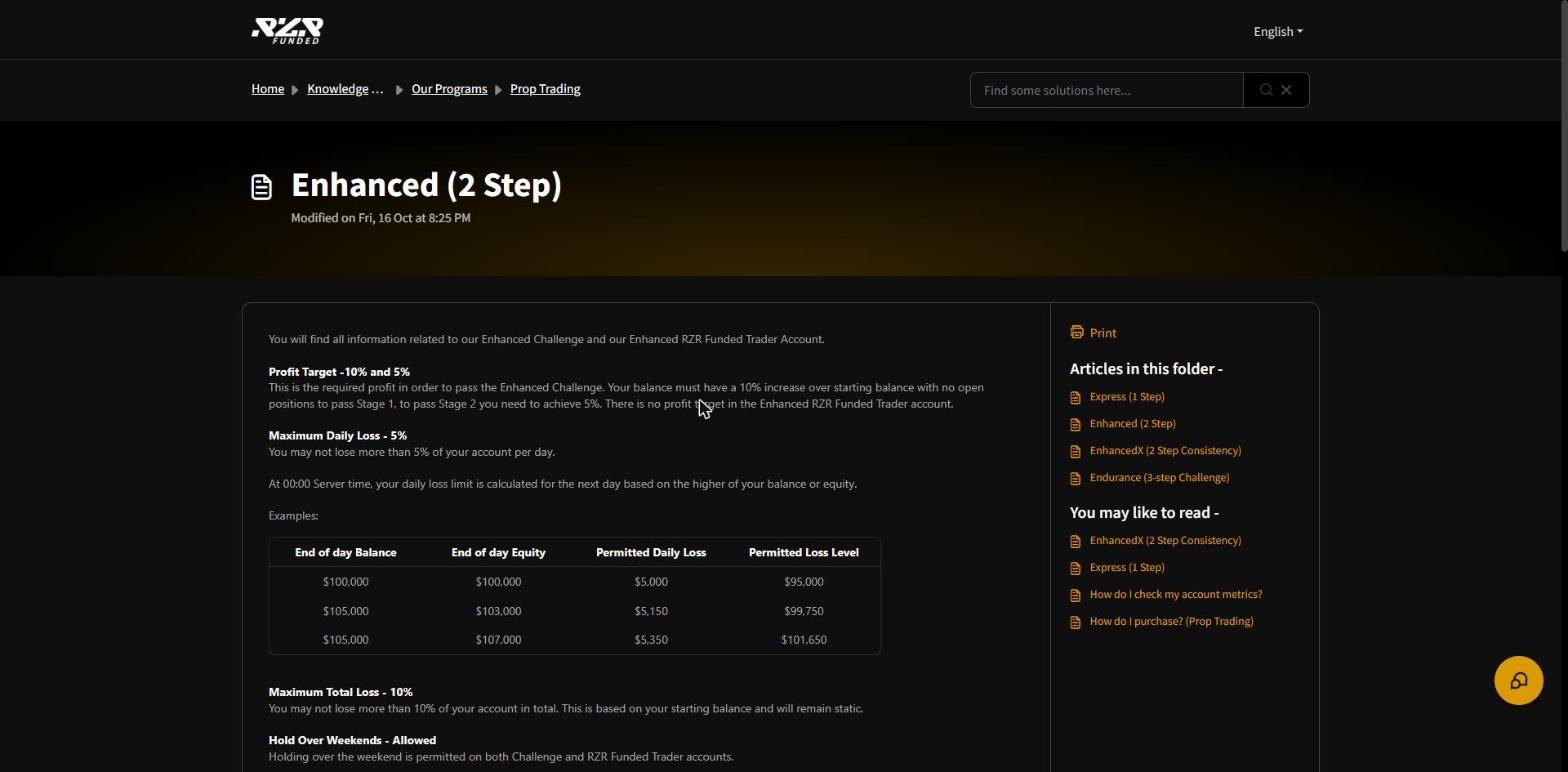Screen dimensions: 1568x772
Task: Click the RZR Funded logo
Action: (287, 31)
